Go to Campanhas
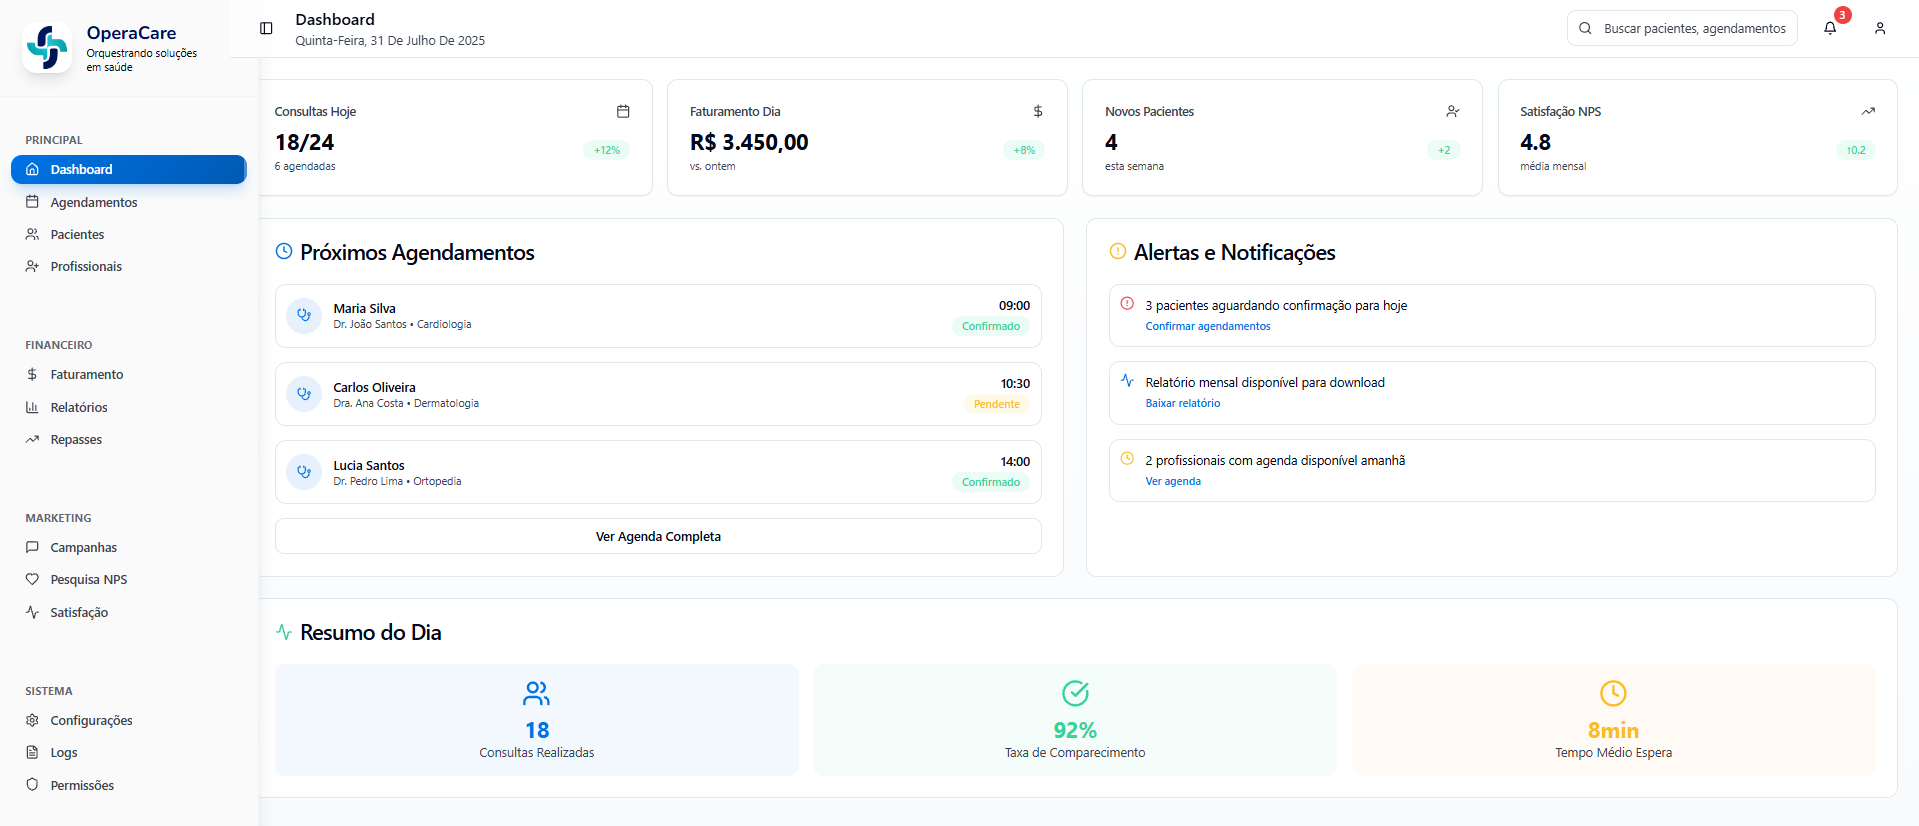Image resolution: width=1919 pixels, height=826 pixels. pyautogui.click(x=128, y=547)
